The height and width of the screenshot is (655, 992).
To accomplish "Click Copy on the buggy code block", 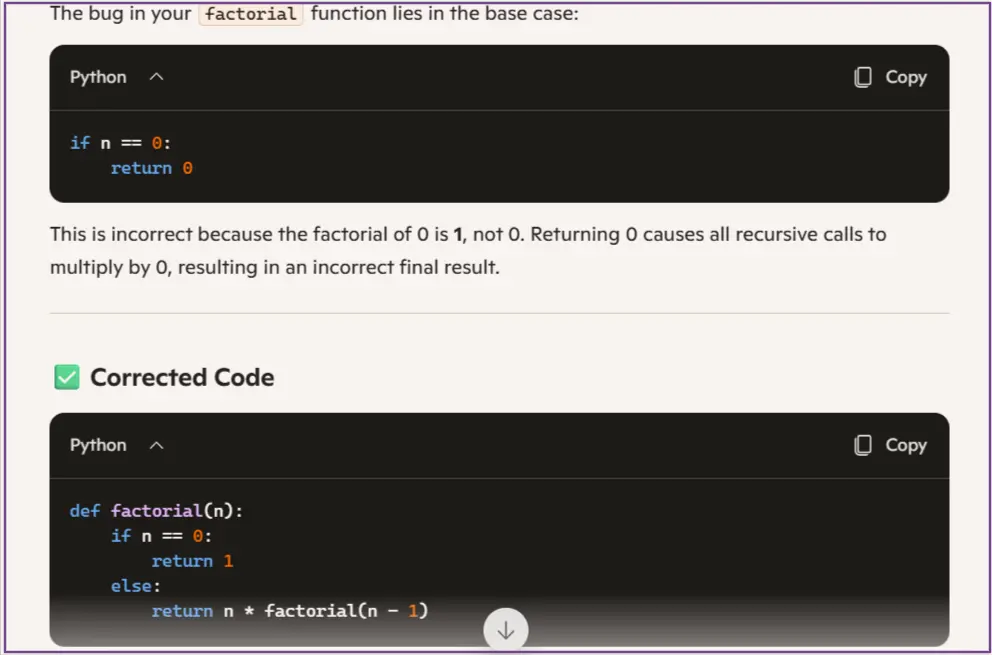I will coord(889,77).
